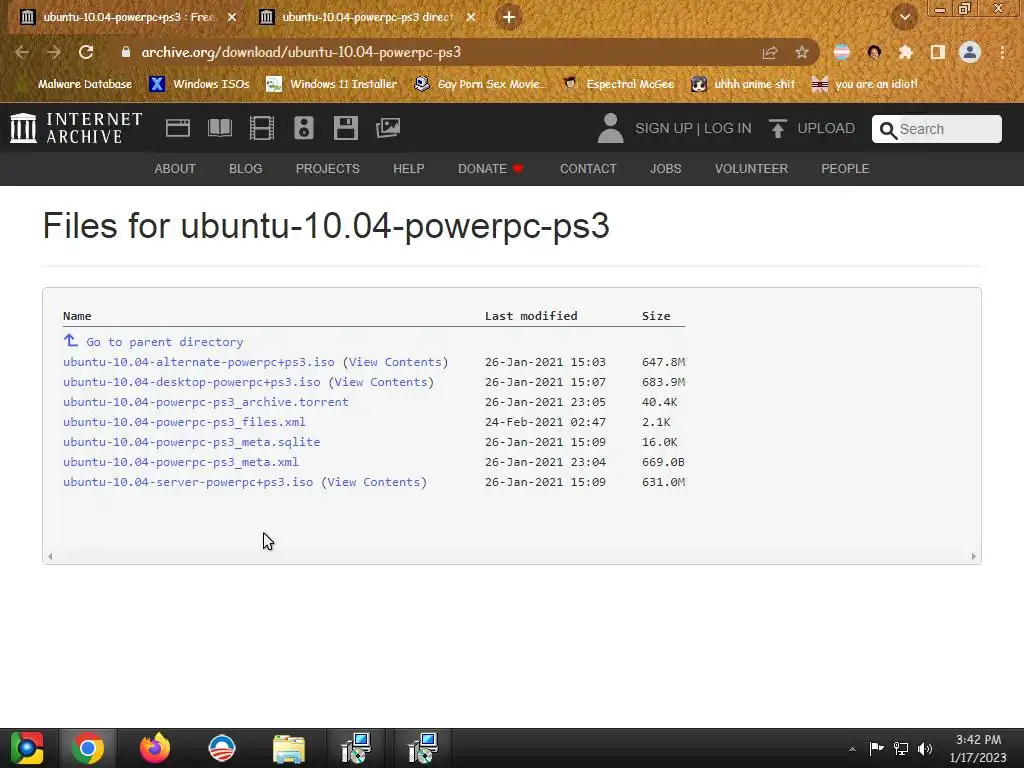The image size is (1024, 768).
Task: Open the texts book icon
Action: click(219, 128)
